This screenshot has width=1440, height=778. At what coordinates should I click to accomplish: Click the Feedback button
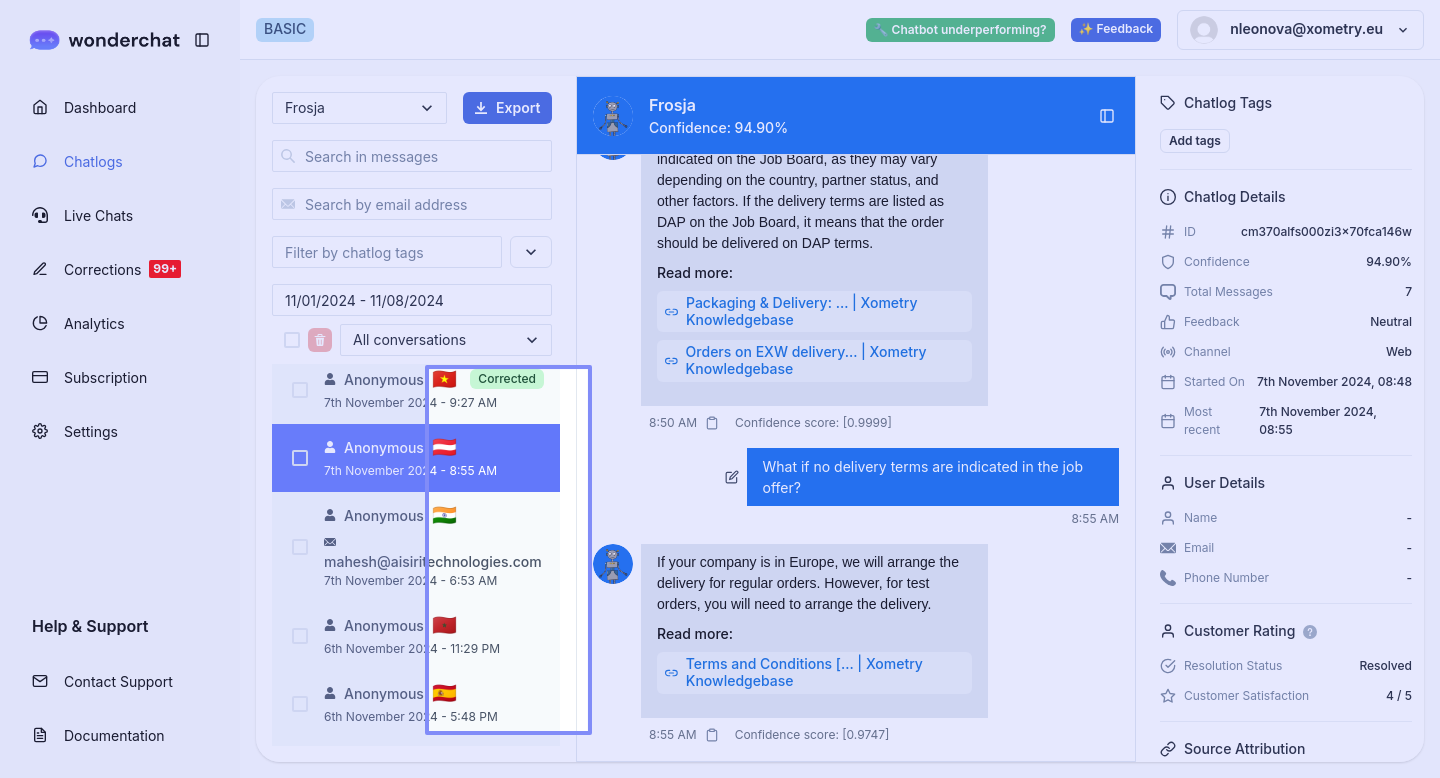1116,30
